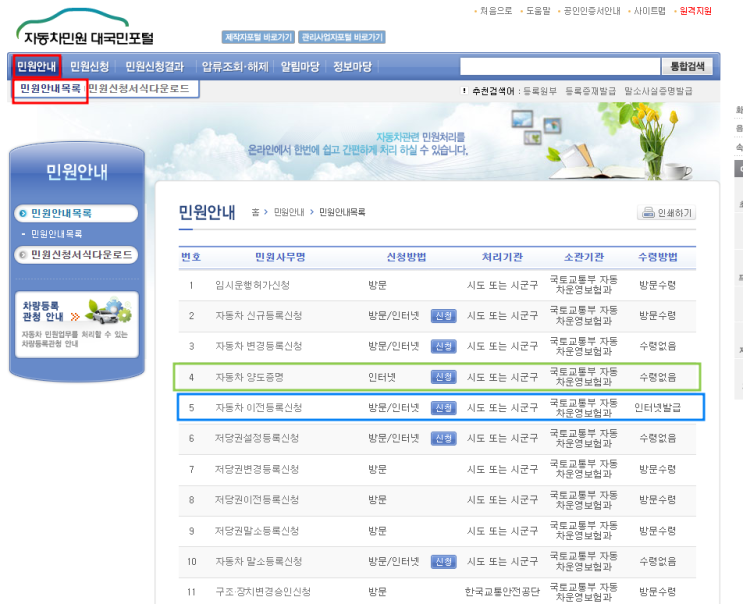The width and height of the screenshot is (743, 604).
Task: Click recommended keyword 등록원부
Action: 540,91
